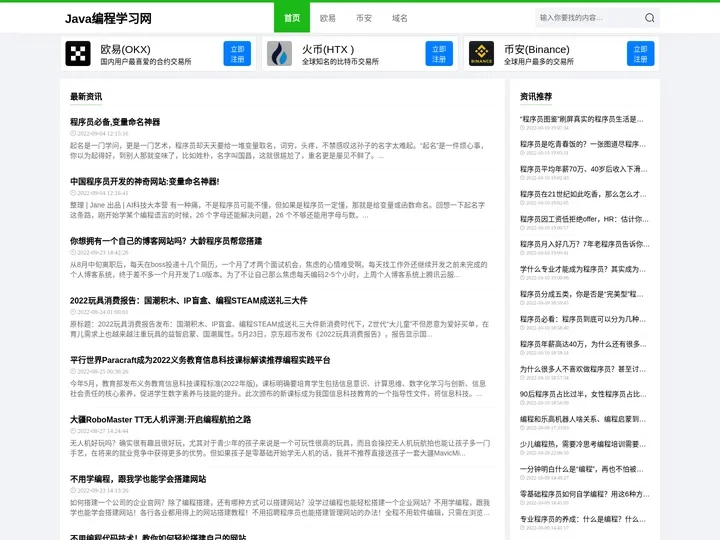This screenshot has width=720, height=540.
Task: Click the search magnifier icon
Action: click(x=649, y=18)
